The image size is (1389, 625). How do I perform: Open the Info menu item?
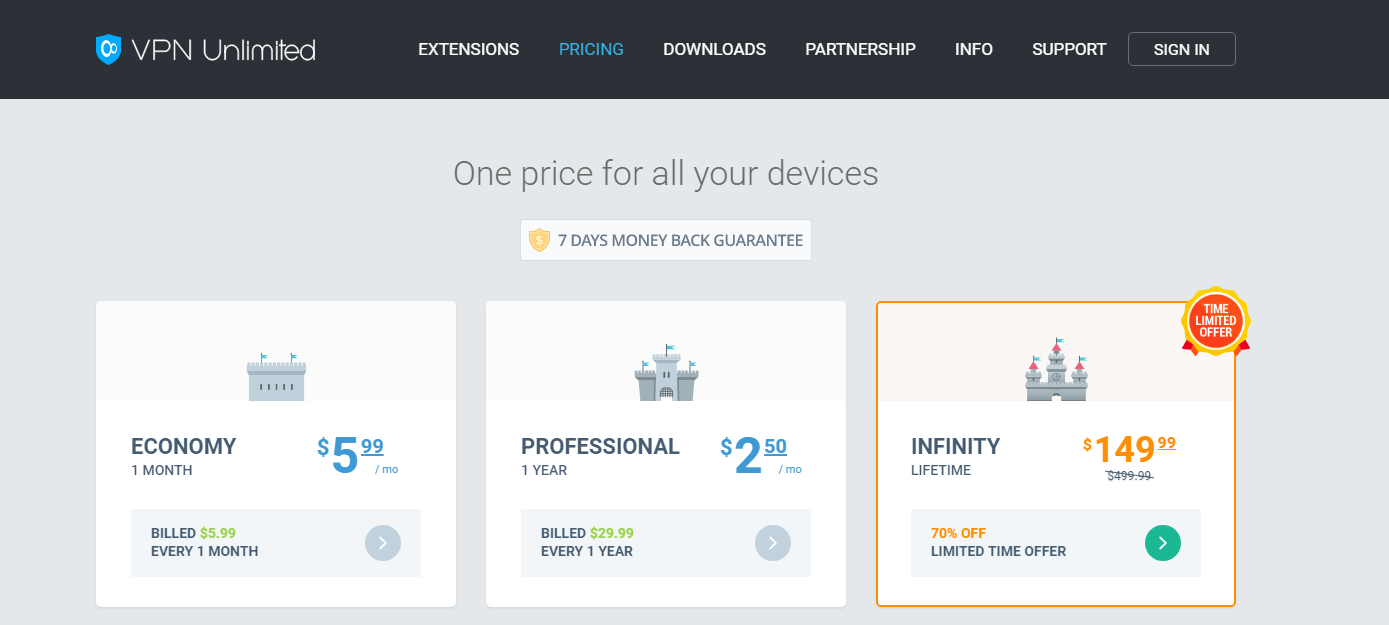pos(974,49)
